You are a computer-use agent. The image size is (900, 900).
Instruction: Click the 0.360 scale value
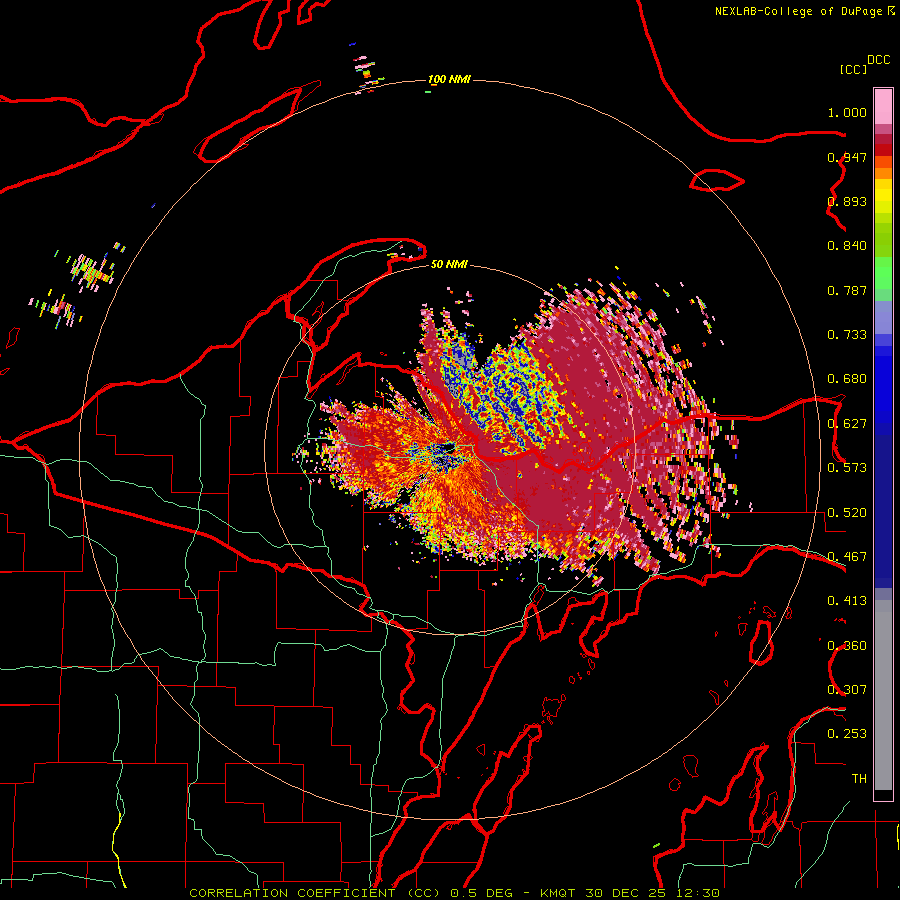tap(847, 646)
